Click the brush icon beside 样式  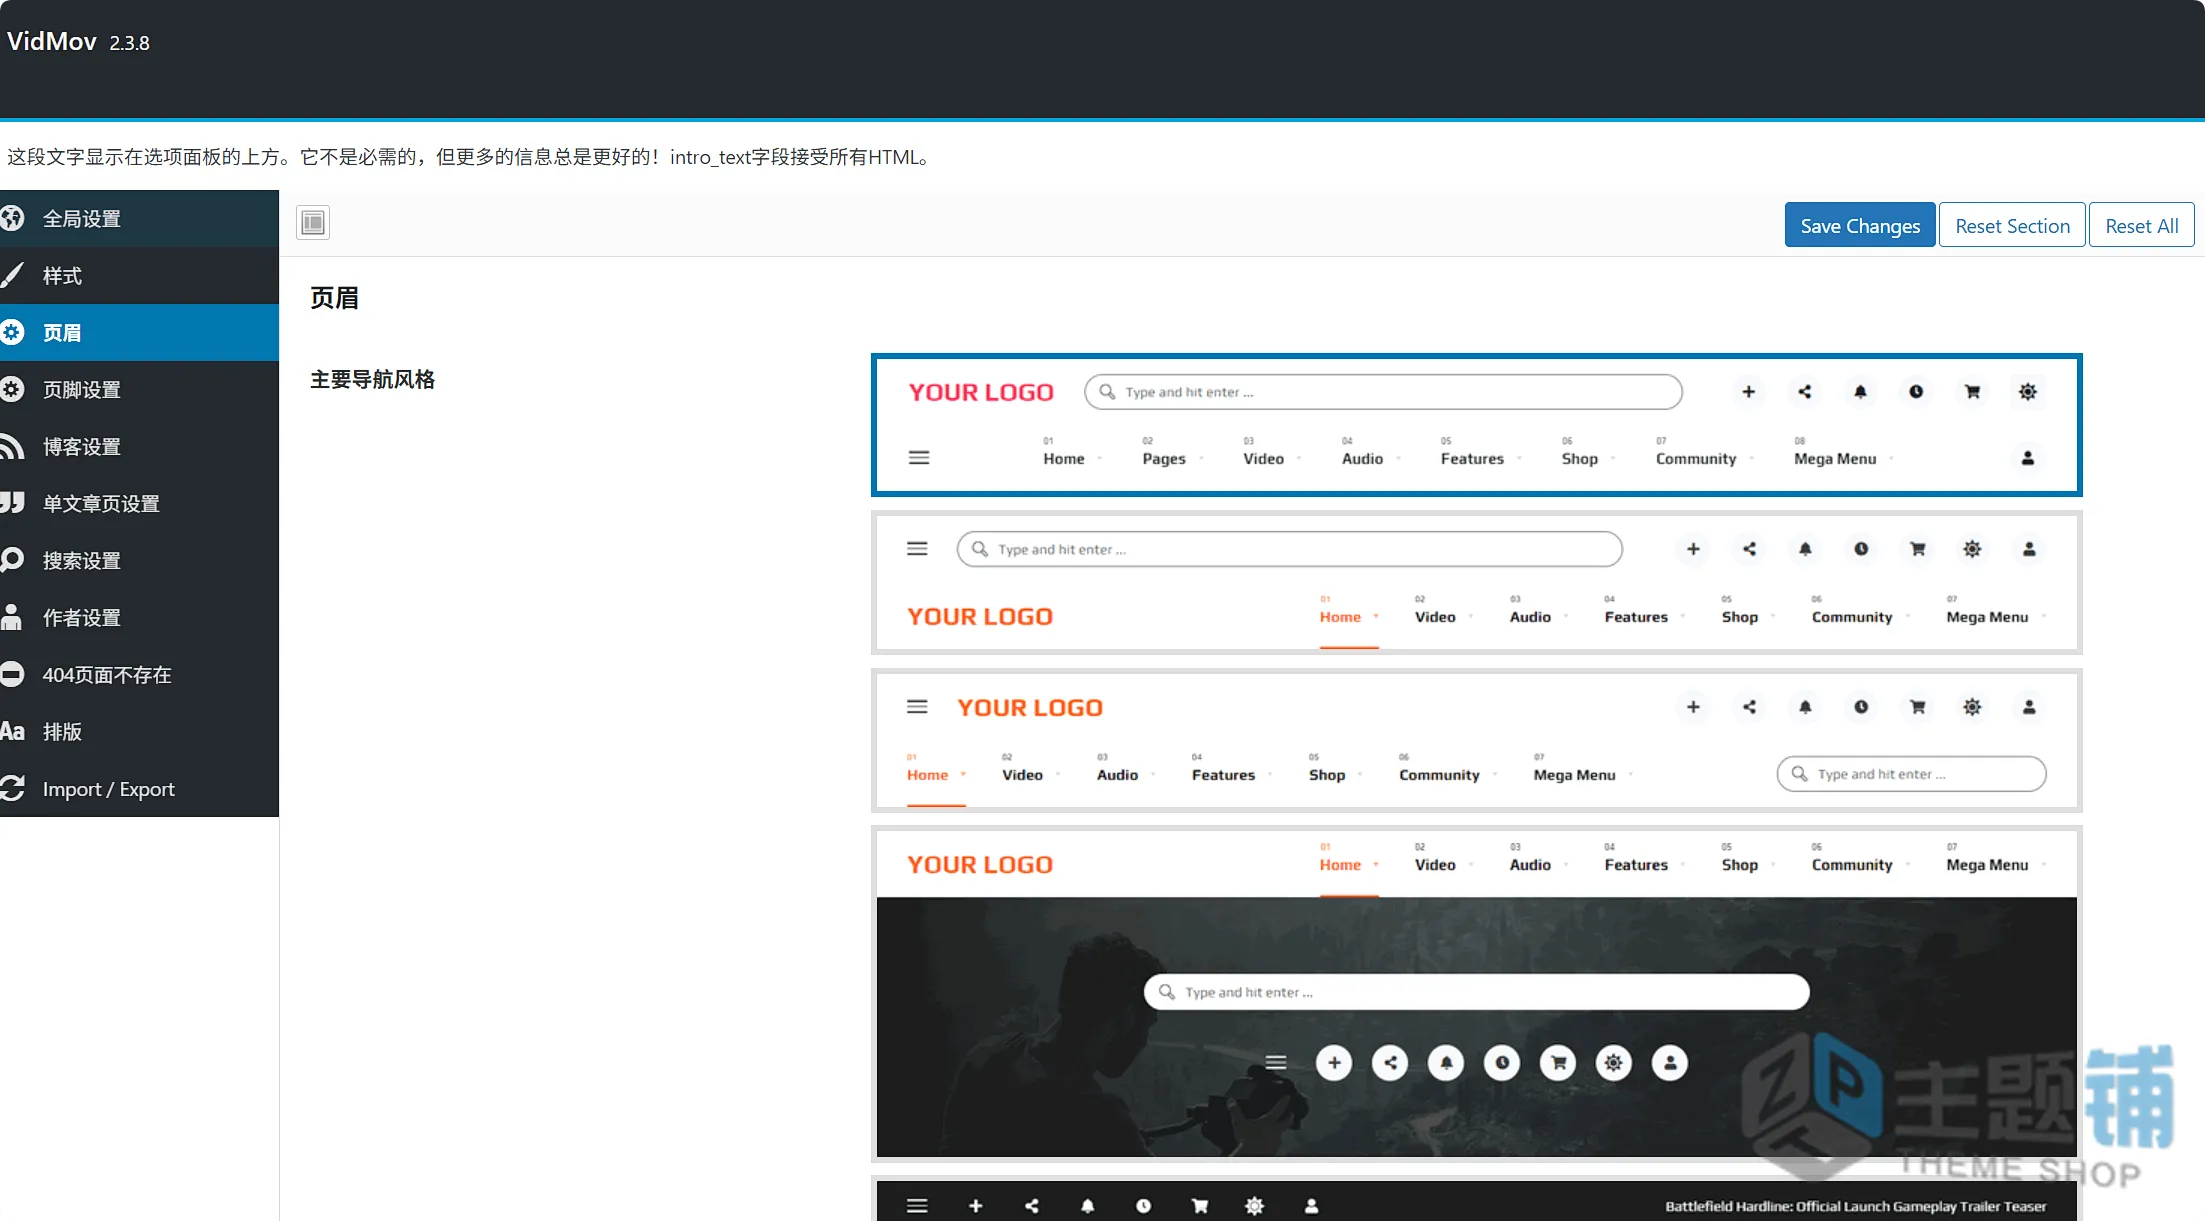(x=12, y=275)
